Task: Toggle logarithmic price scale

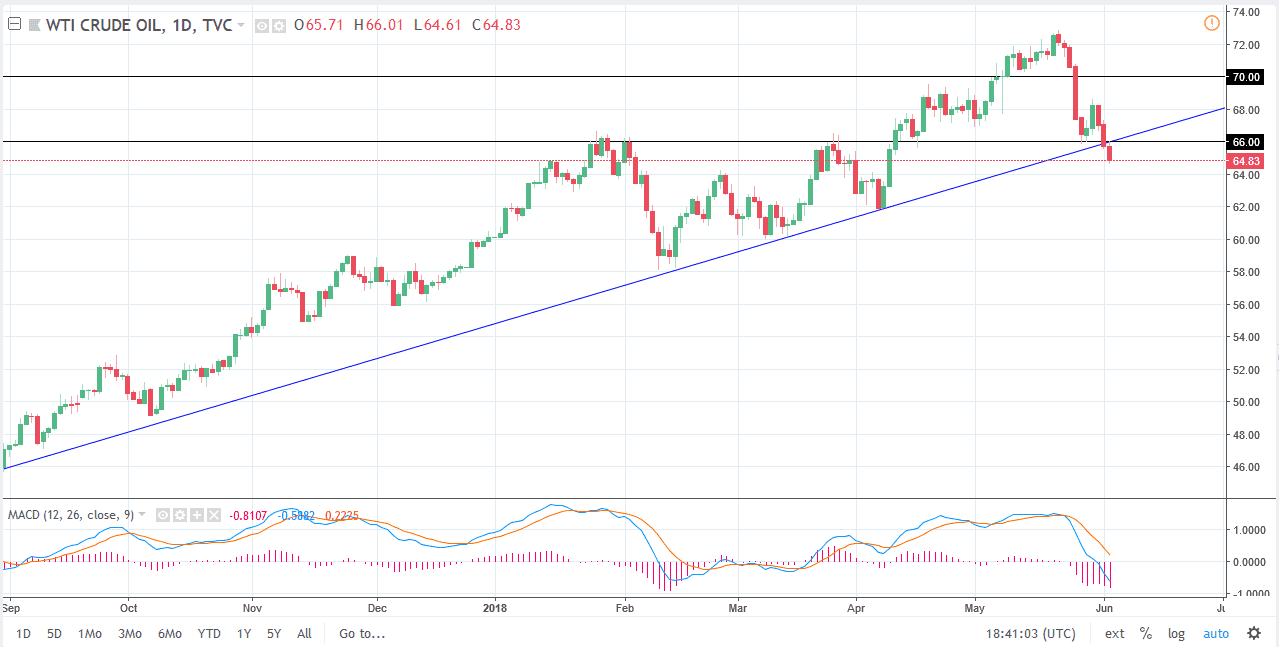Action: (1176, 633)
